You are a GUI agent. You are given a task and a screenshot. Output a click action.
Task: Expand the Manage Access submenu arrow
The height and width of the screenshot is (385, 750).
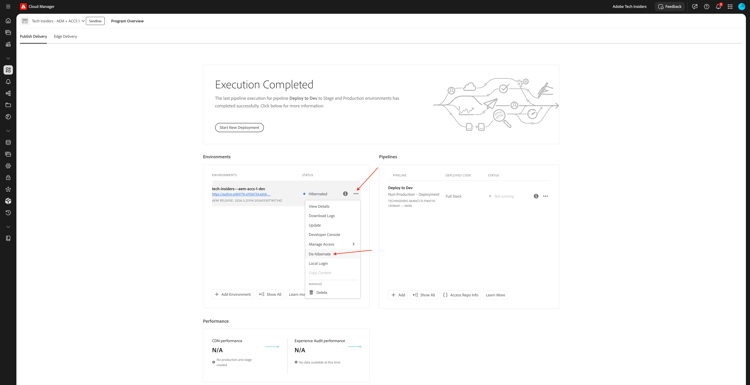(x=353, y=244)
